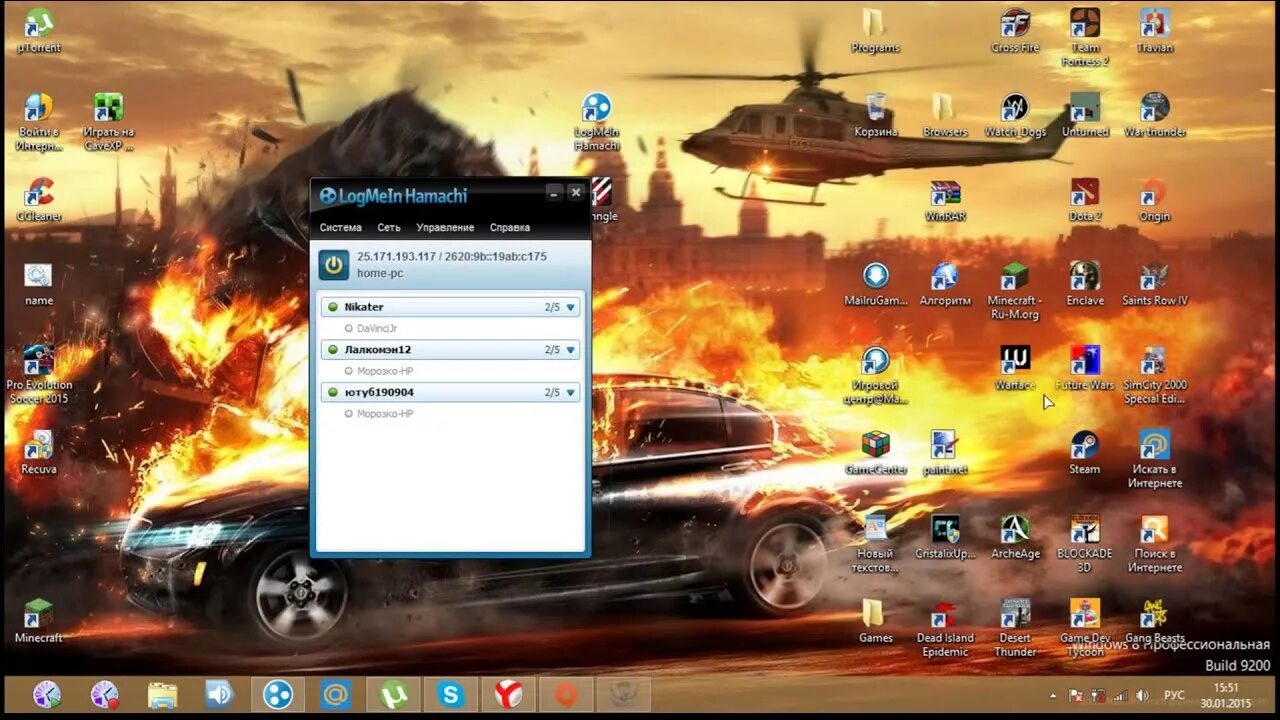Open the Управление menu in Hamachi
Image resolution: width=1280 pixels, height=720 pixels.
(x=445, y=228)
